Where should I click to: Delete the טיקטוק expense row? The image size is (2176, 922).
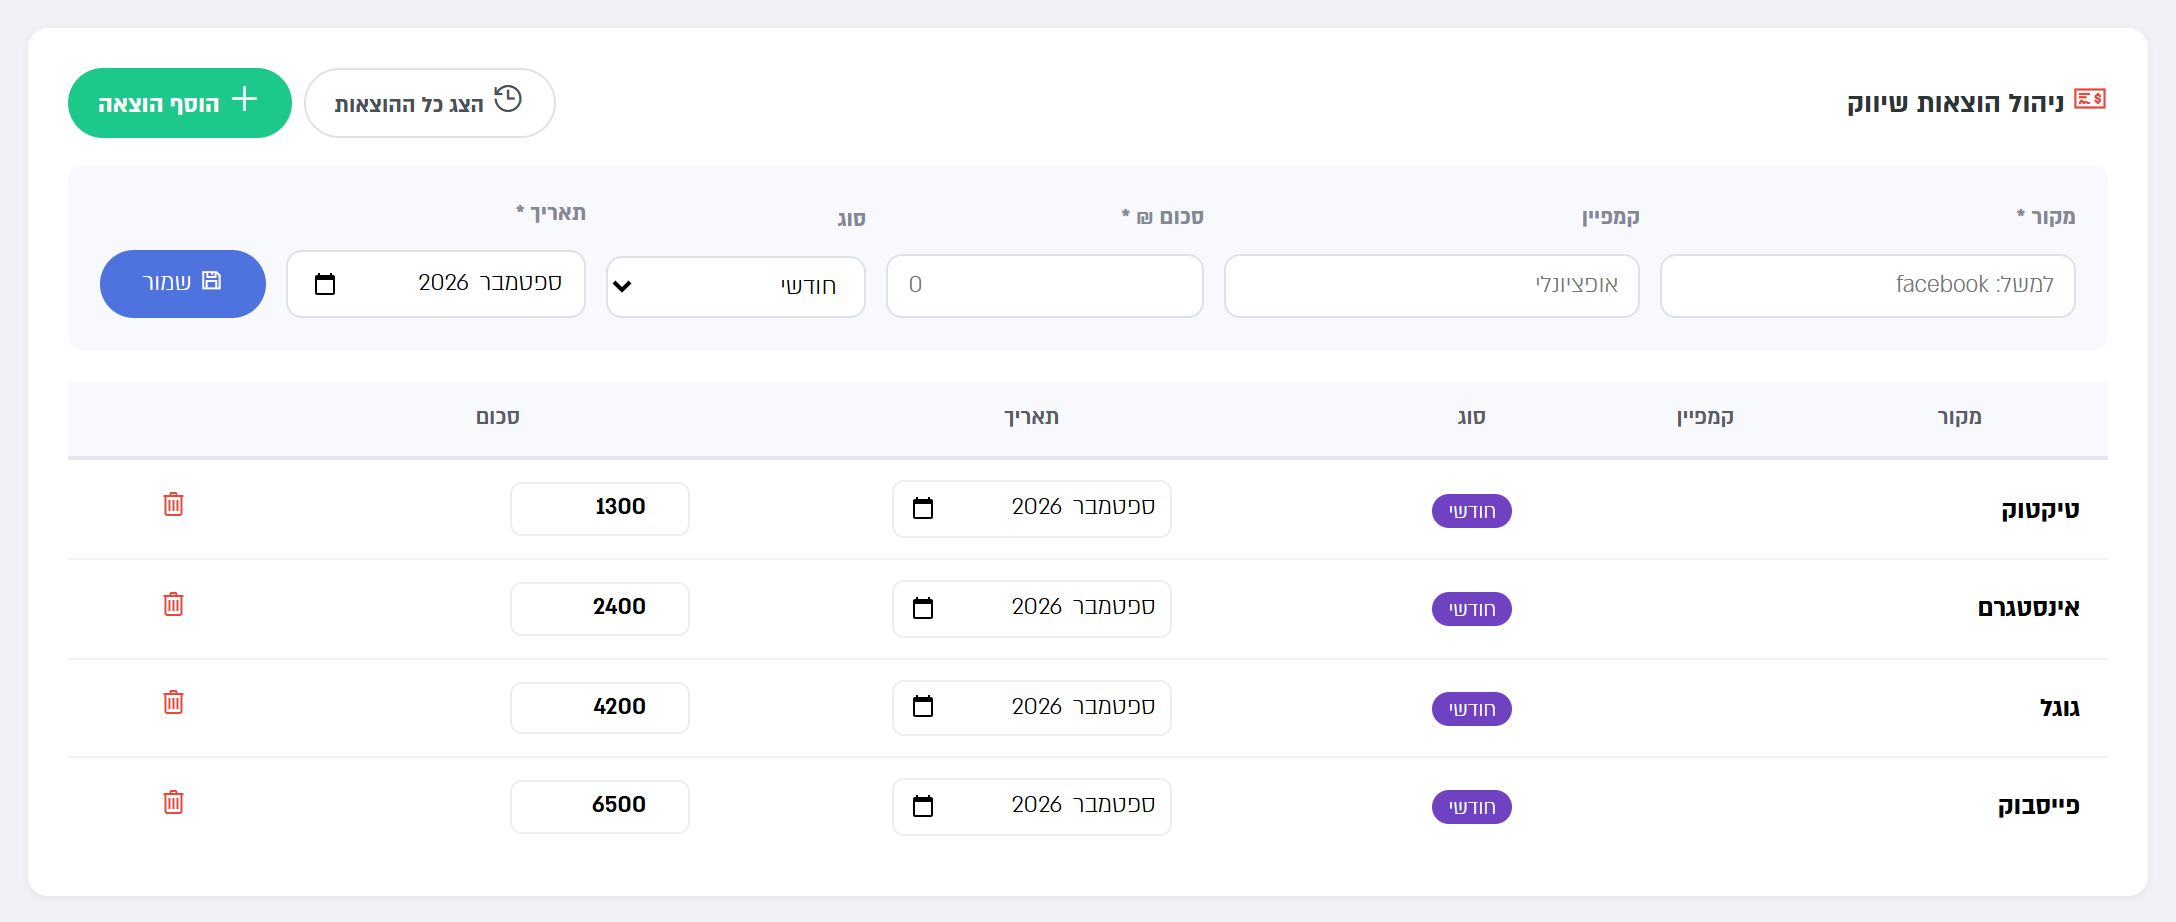click(x=174, y=504)
